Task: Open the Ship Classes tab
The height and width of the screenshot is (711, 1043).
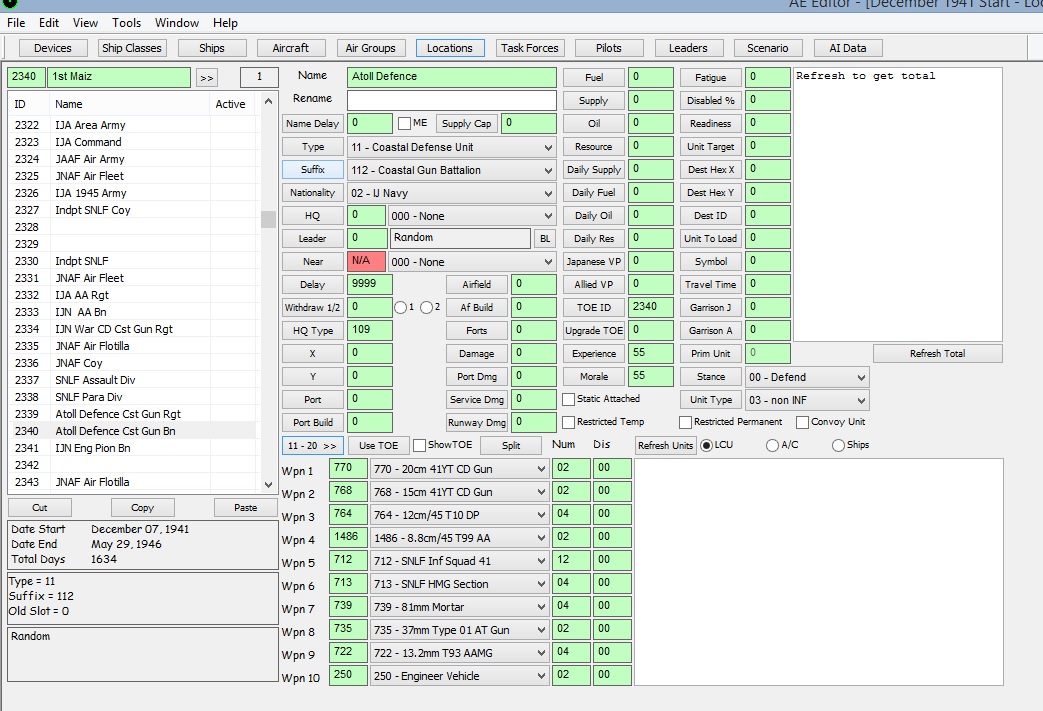Action: click(x=132, y=48)
